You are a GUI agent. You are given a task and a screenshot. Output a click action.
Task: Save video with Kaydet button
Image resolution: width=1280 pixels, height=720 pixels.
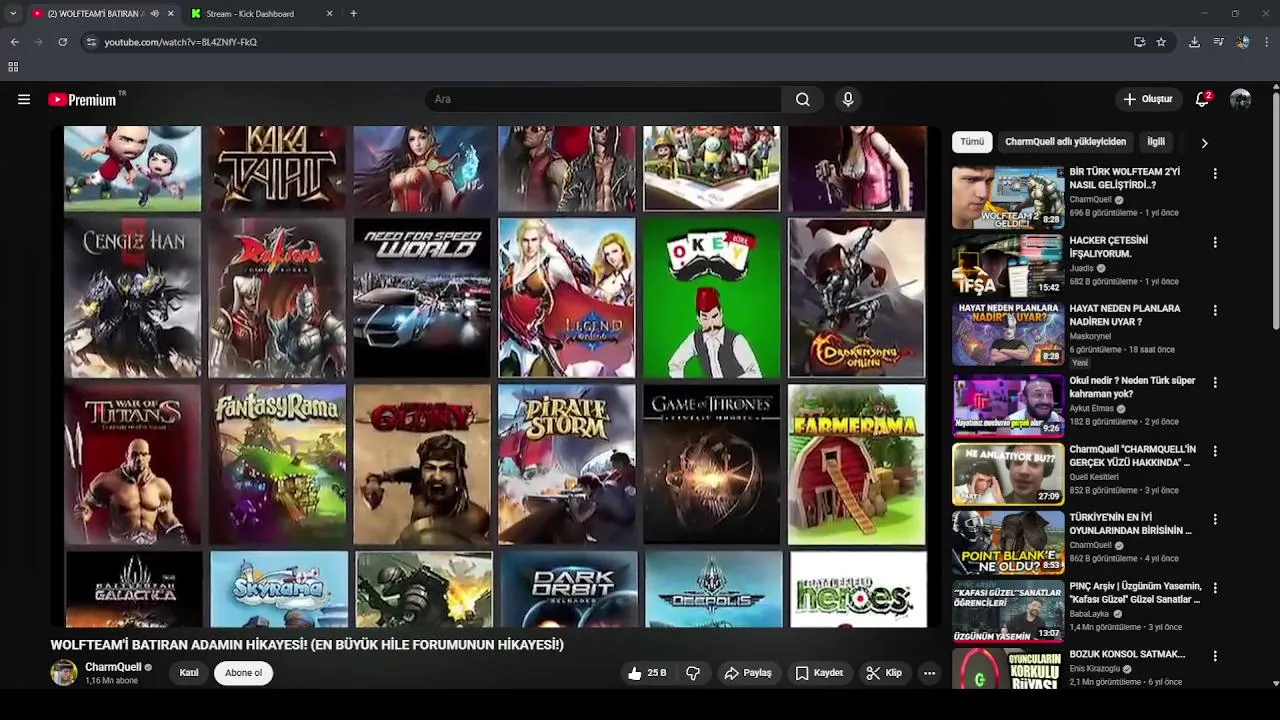819,673
